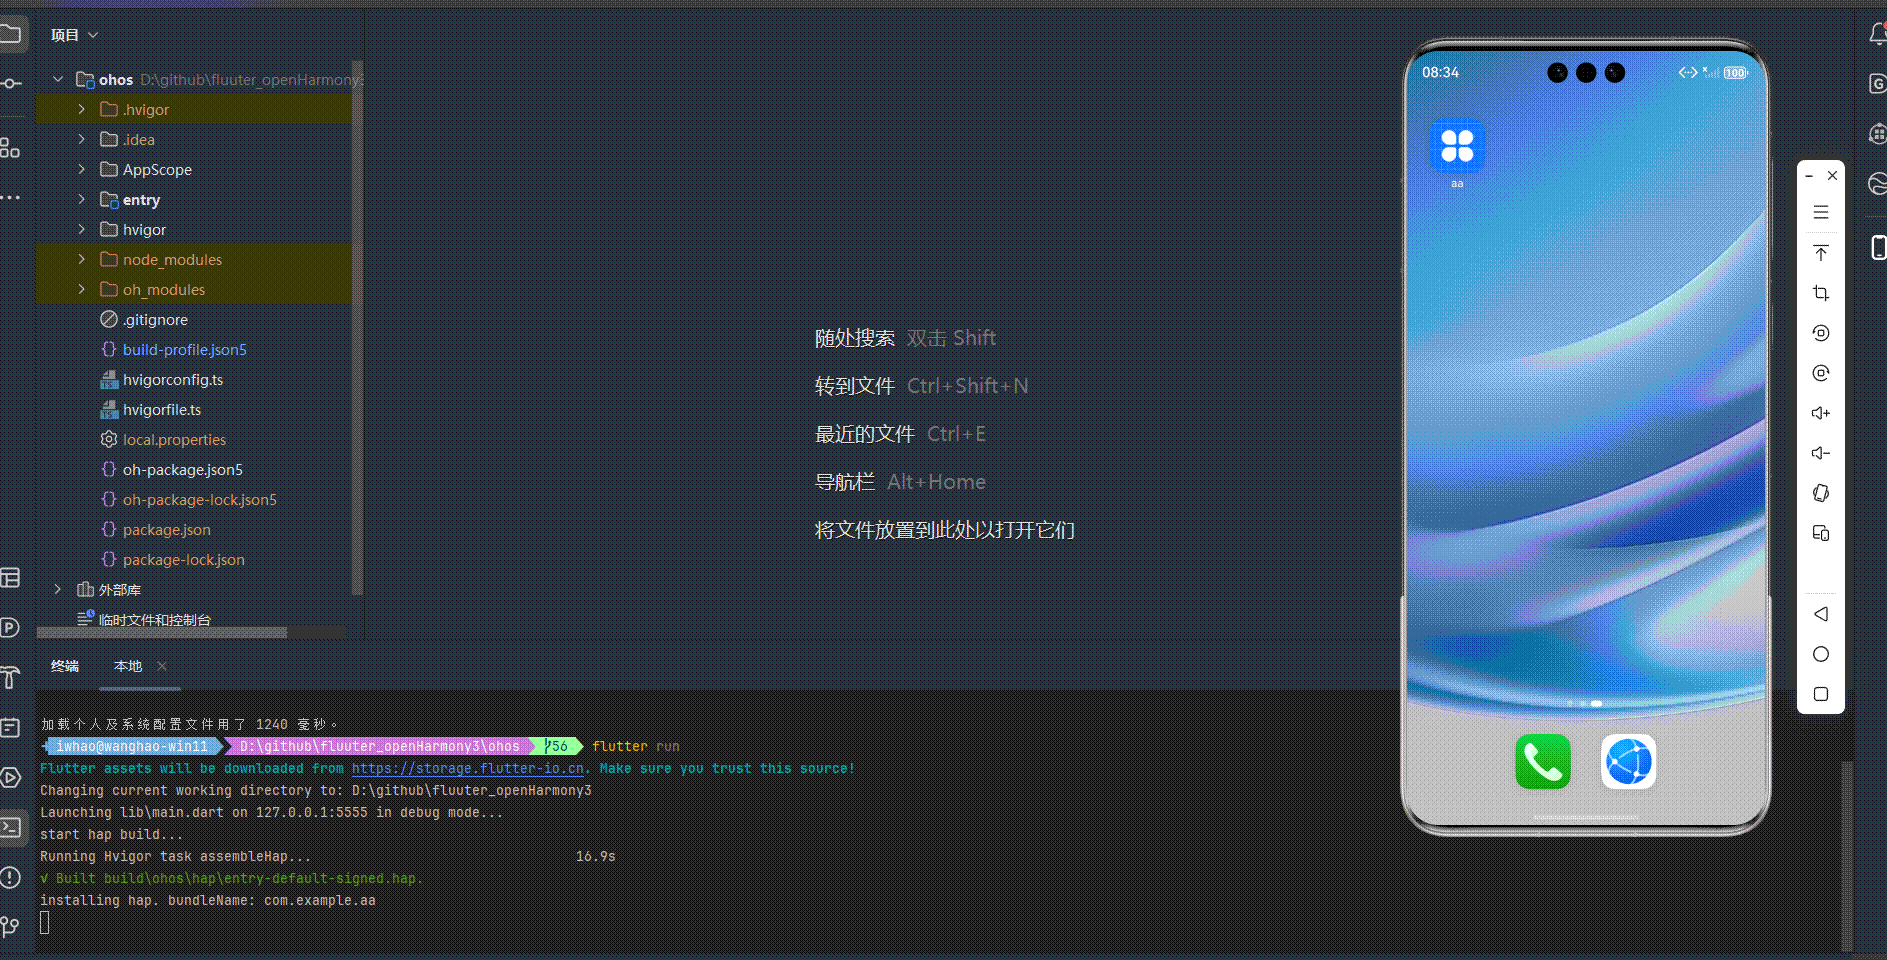The height and width of the screenshot is (960, 1887).
Task: Expand the node_modules folder
Action: (82, 259)
